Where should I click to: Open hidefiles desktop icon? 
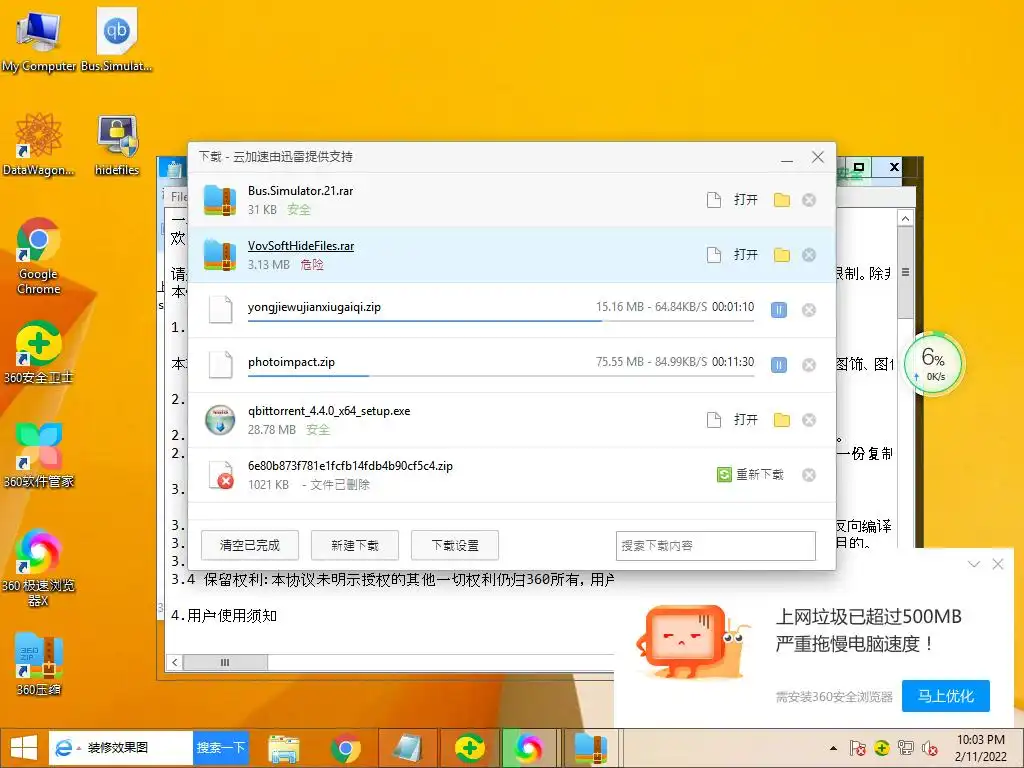tap(117, 144)
